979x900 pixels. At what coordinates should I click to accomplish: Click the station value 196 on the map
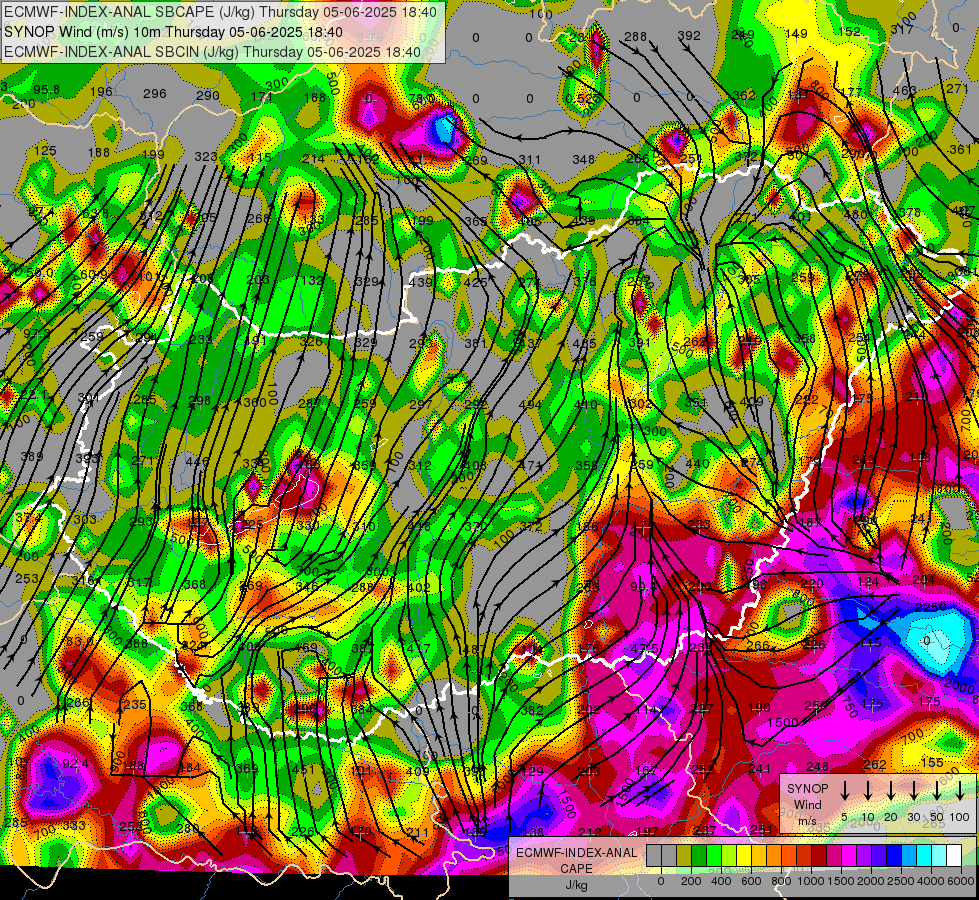tap(101, 92)
